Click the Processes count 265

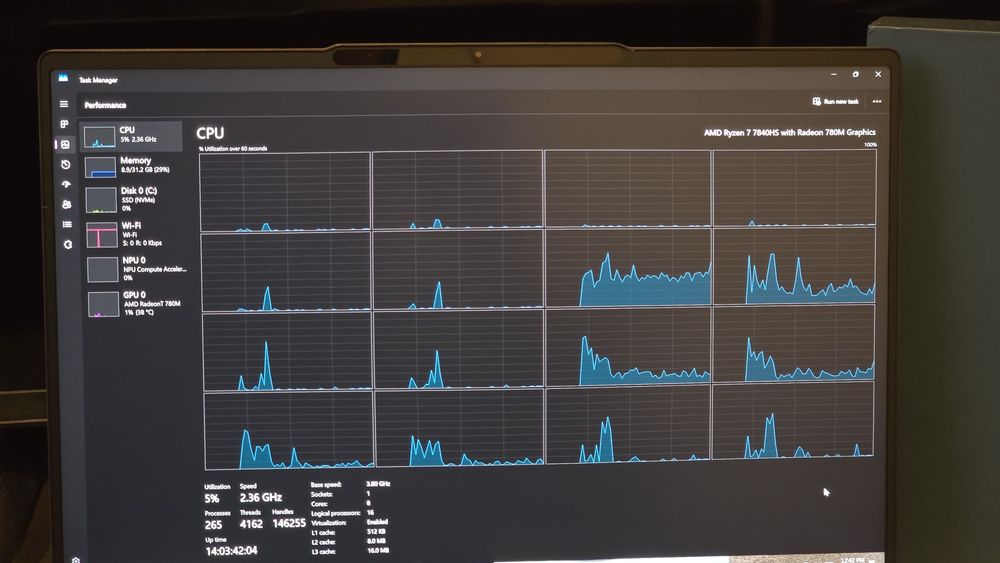point(214,525)
